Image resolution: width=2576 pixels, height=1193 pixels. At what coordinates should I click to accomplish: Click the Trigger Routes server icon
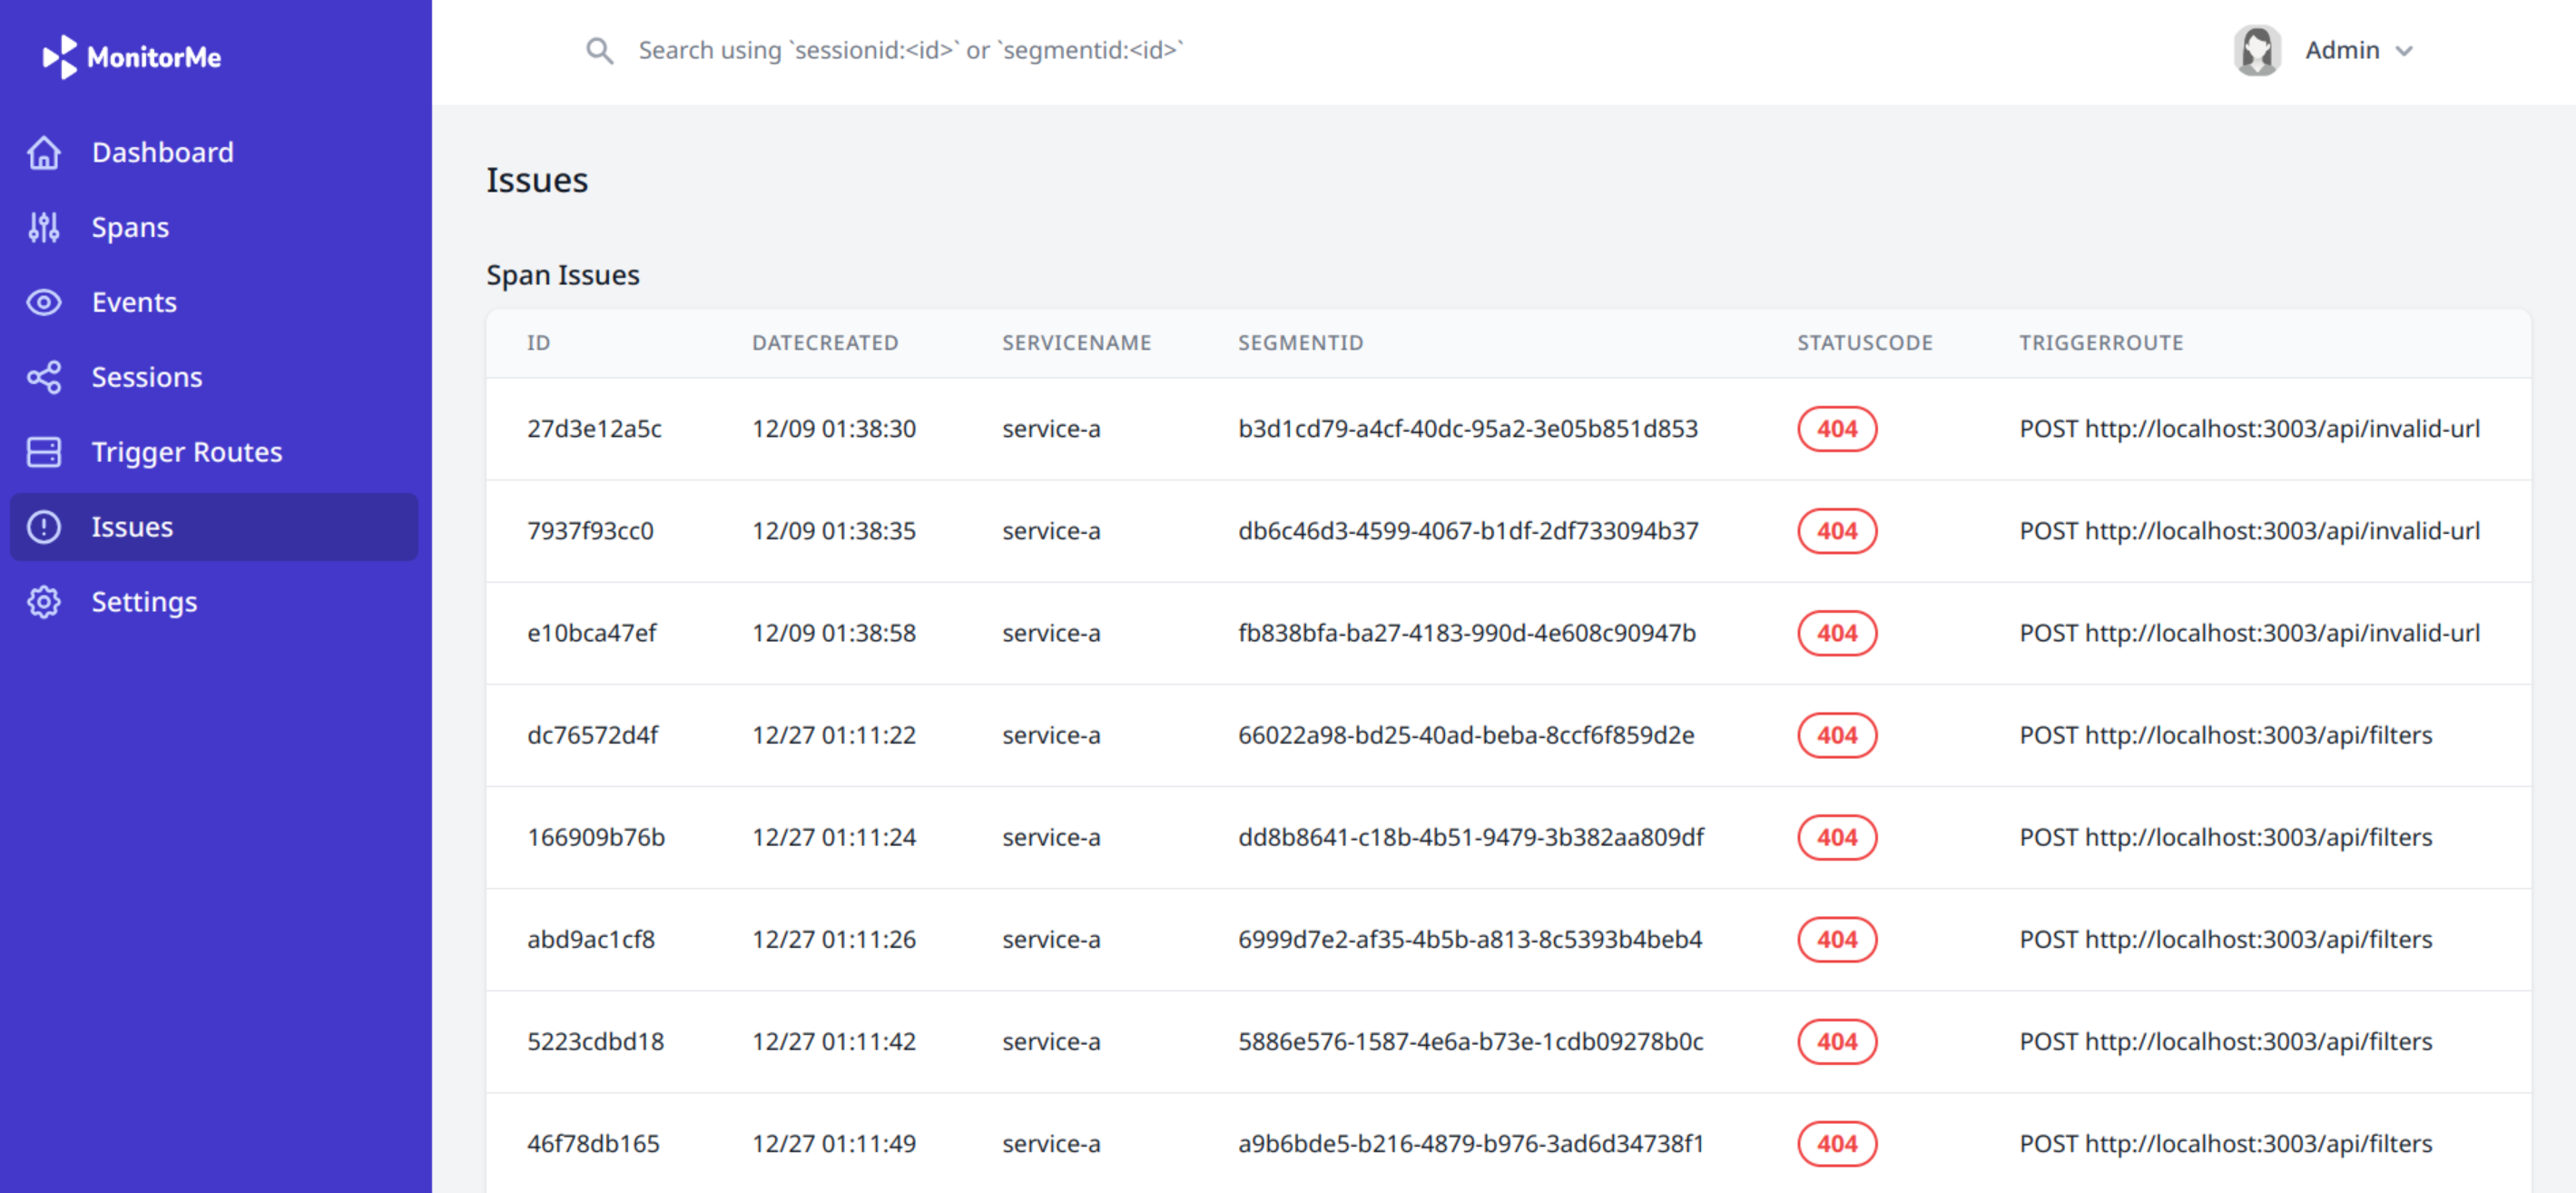[x=44, y=453]
